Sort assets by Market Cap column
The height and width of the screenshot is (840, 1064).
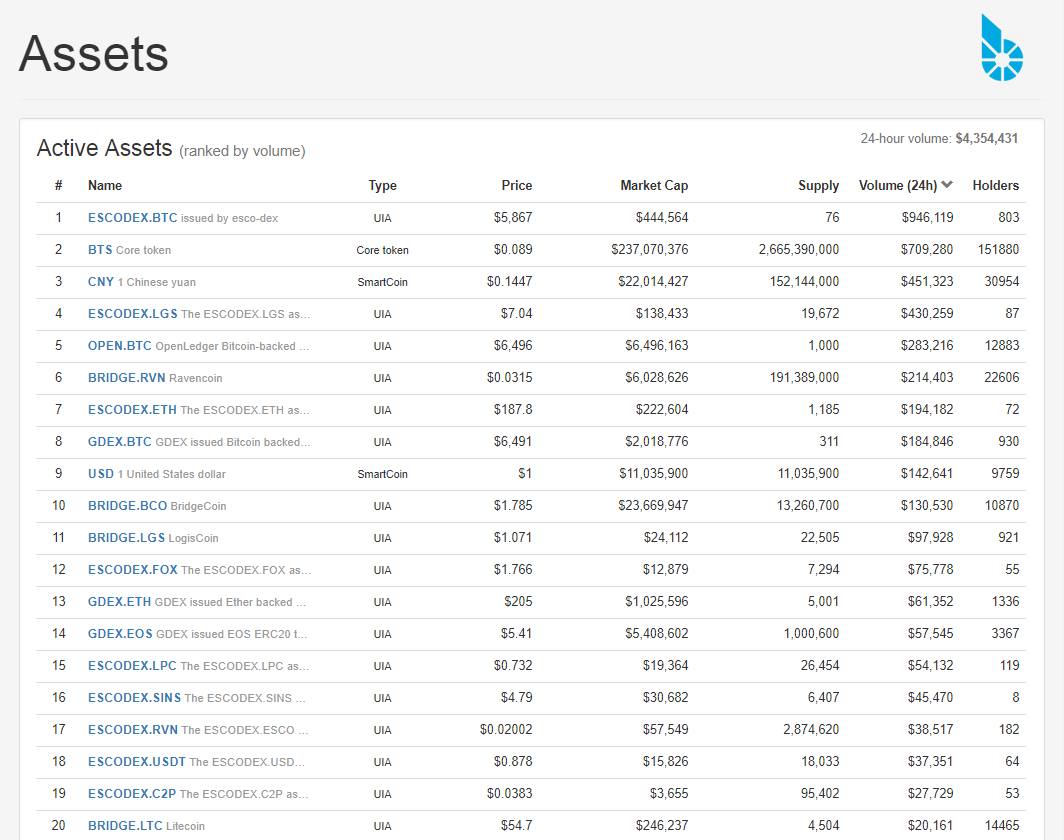tap(653, 185)
